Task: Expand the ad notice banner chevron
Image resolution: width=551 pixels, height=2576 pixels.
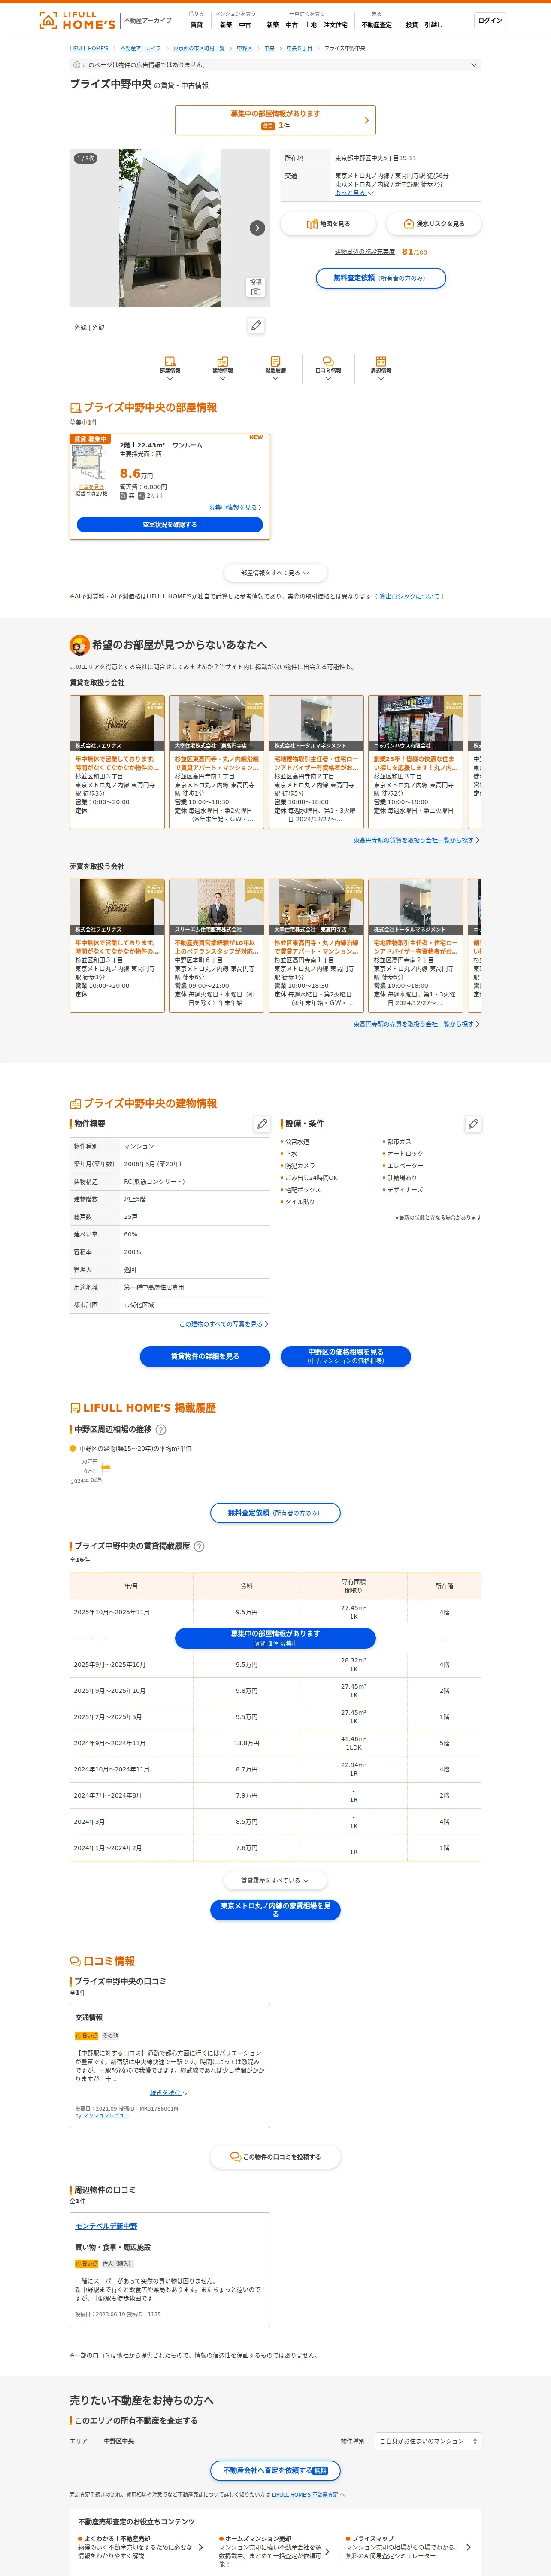Action: click(x=474, y=65)
